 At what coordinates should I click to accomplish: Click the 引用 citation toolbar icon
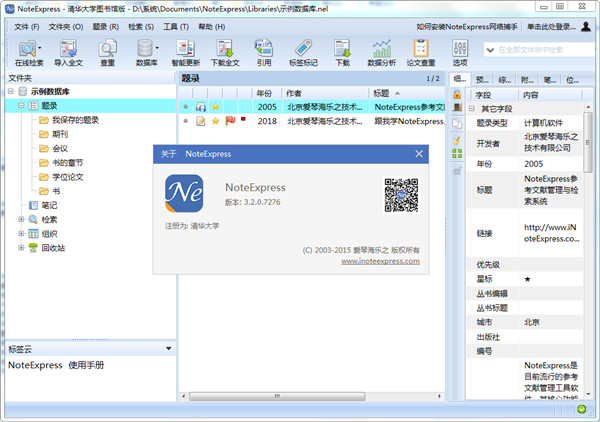(264, 48)
